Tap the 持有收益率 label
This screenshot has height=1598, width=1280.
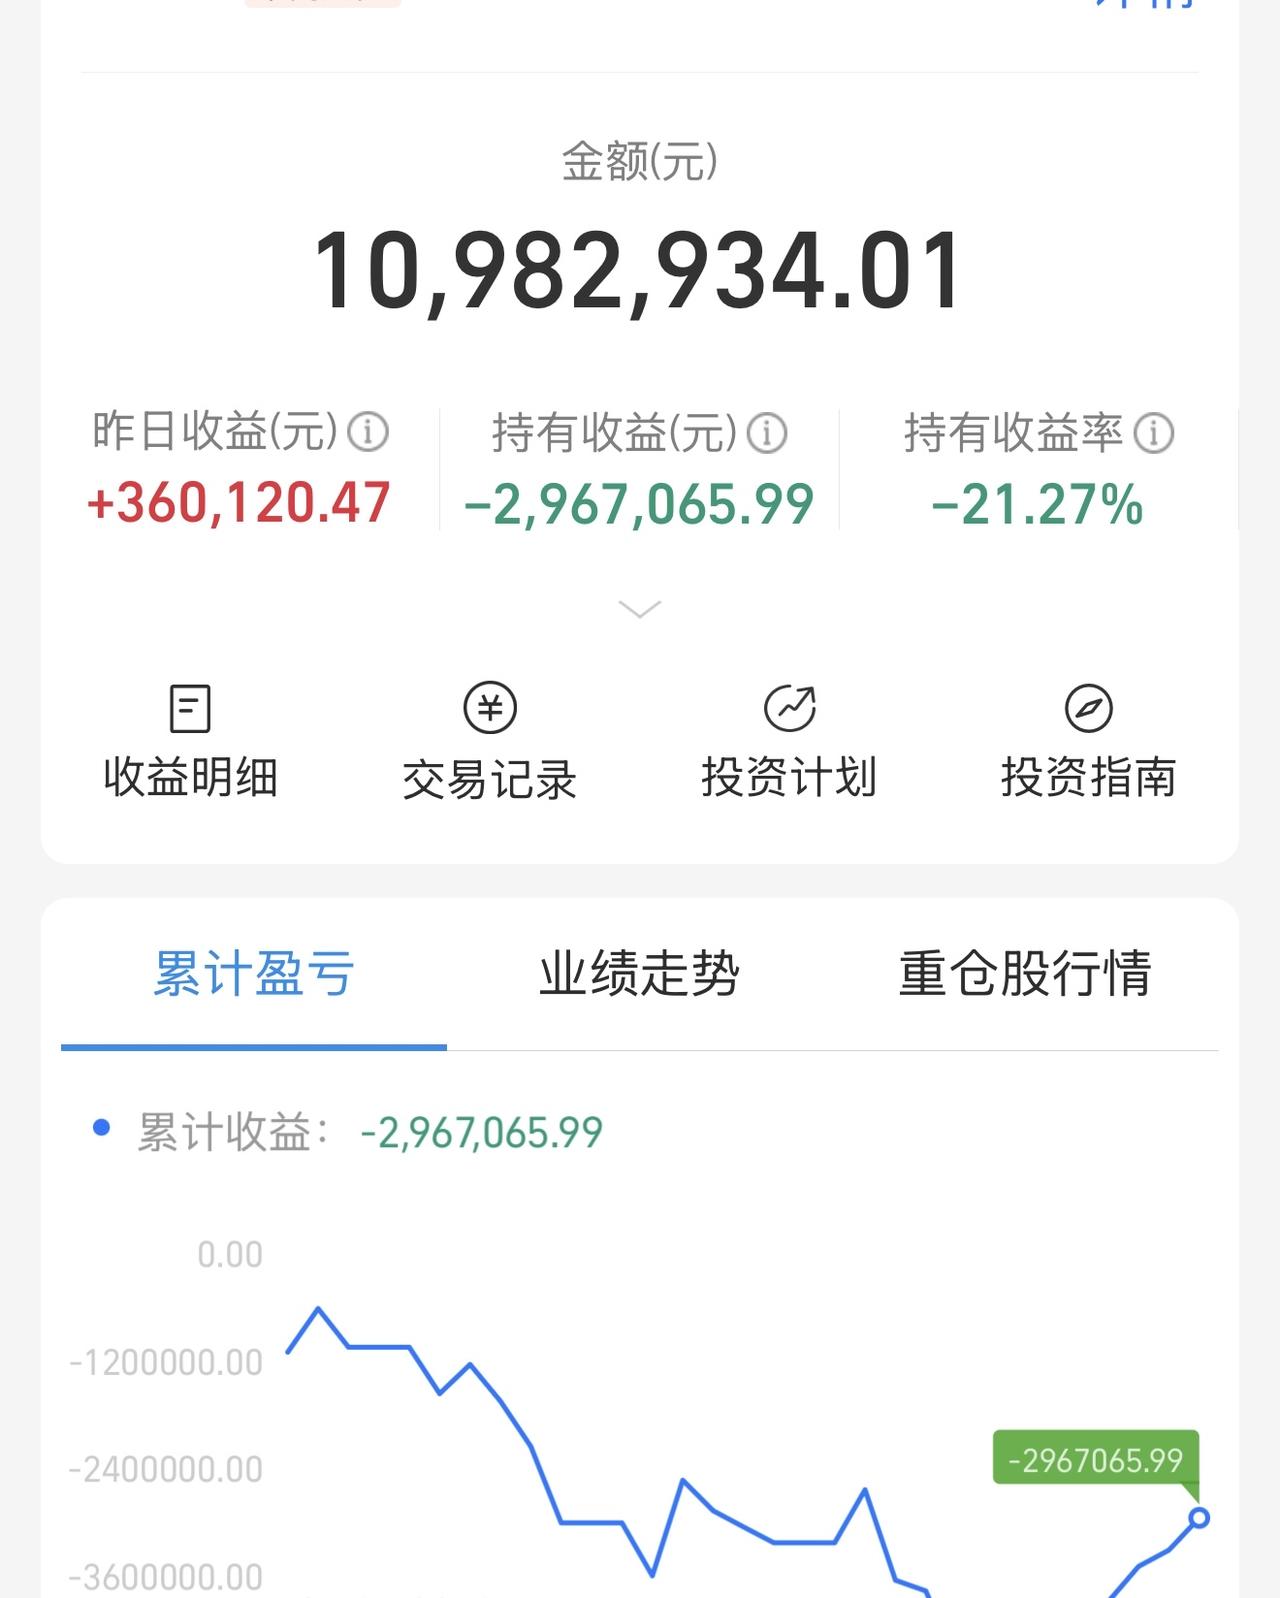[x=1014, y=433]
